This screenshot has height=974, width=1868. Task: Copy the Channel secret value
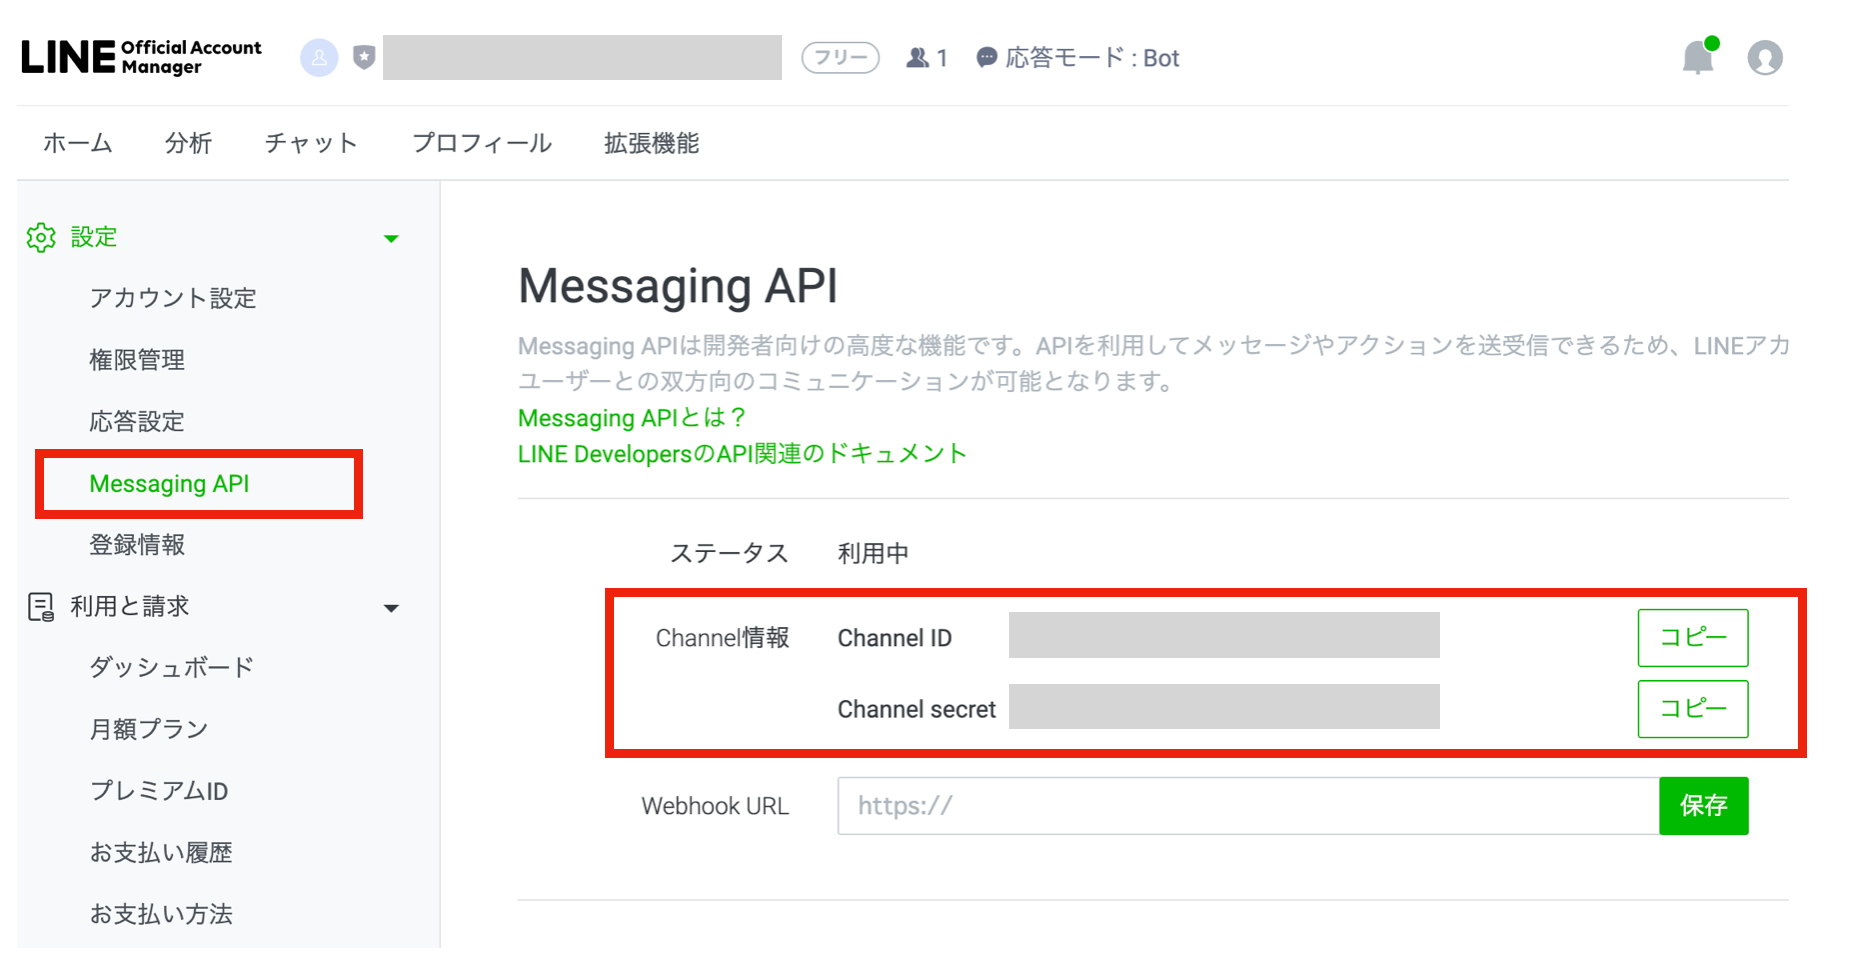tap(1693, 709)
